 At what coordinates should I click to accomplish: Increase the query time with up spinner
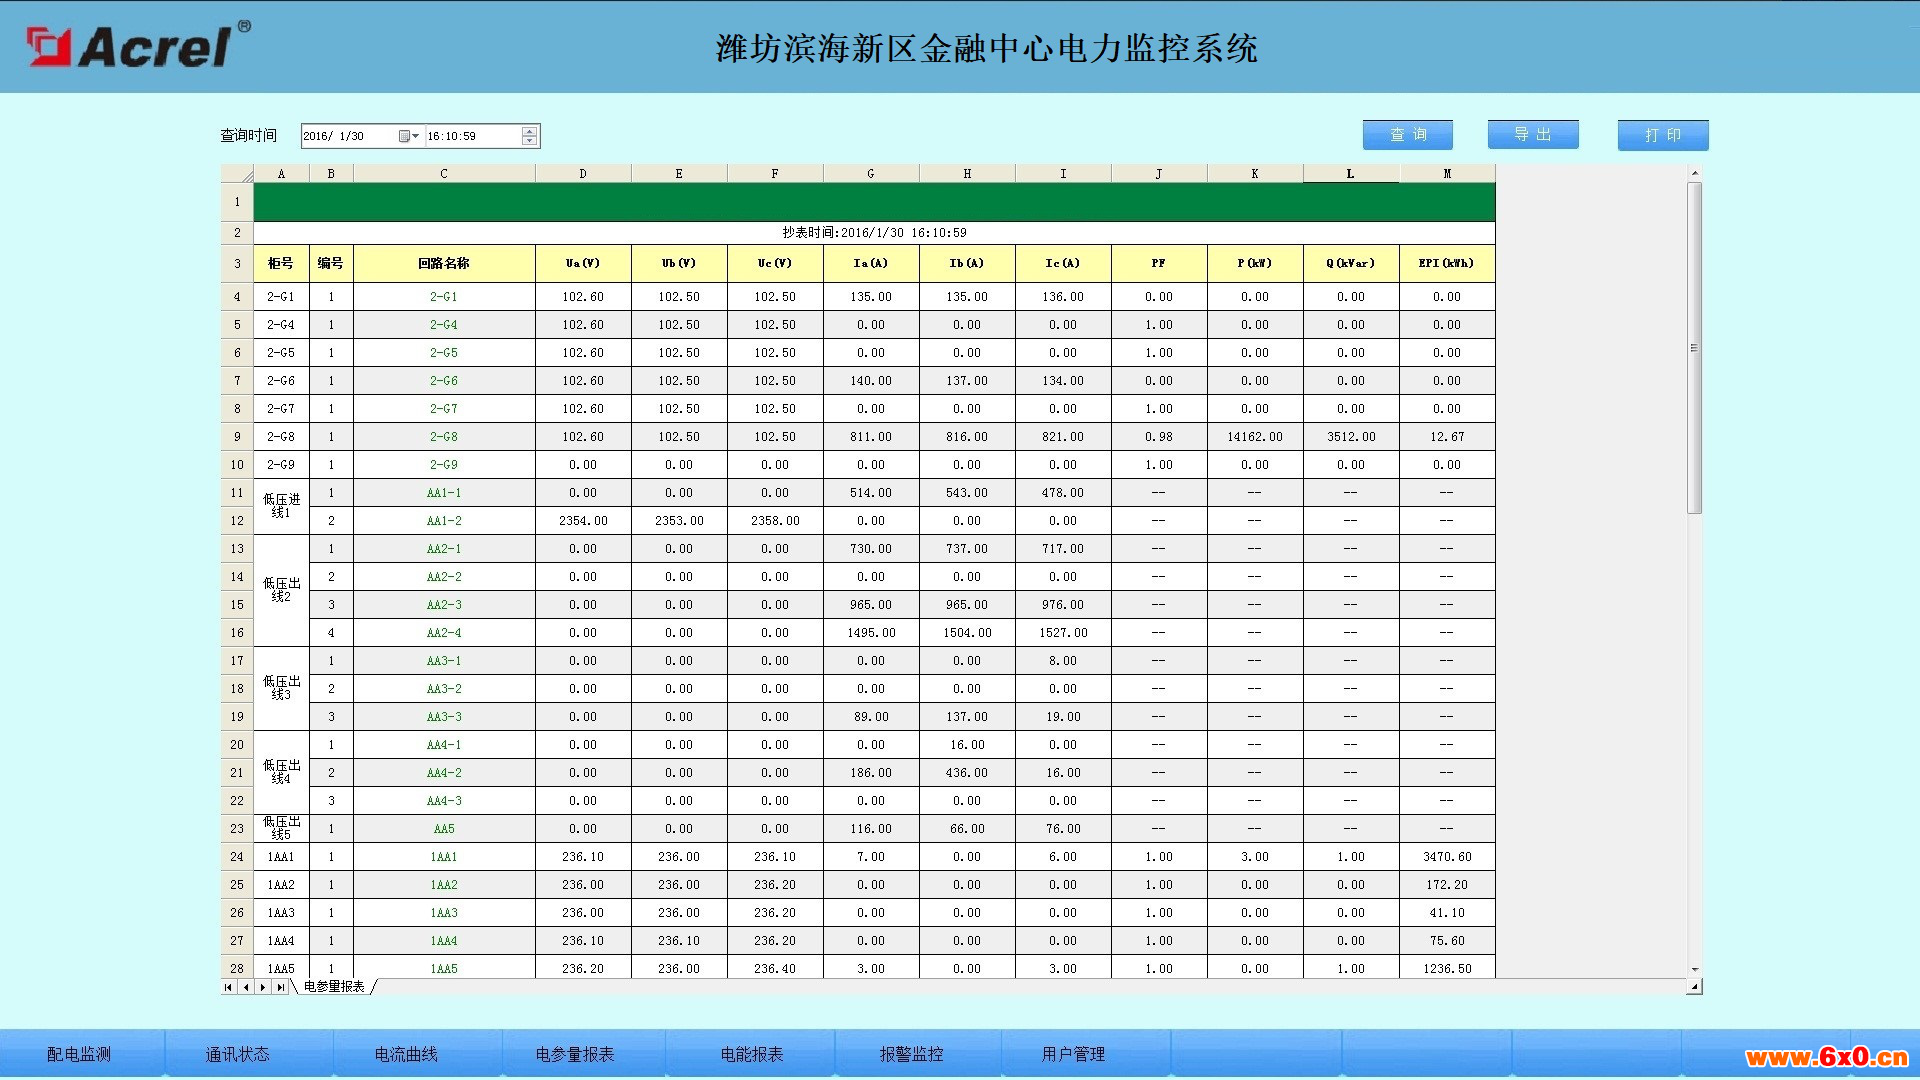click(529, 131)
